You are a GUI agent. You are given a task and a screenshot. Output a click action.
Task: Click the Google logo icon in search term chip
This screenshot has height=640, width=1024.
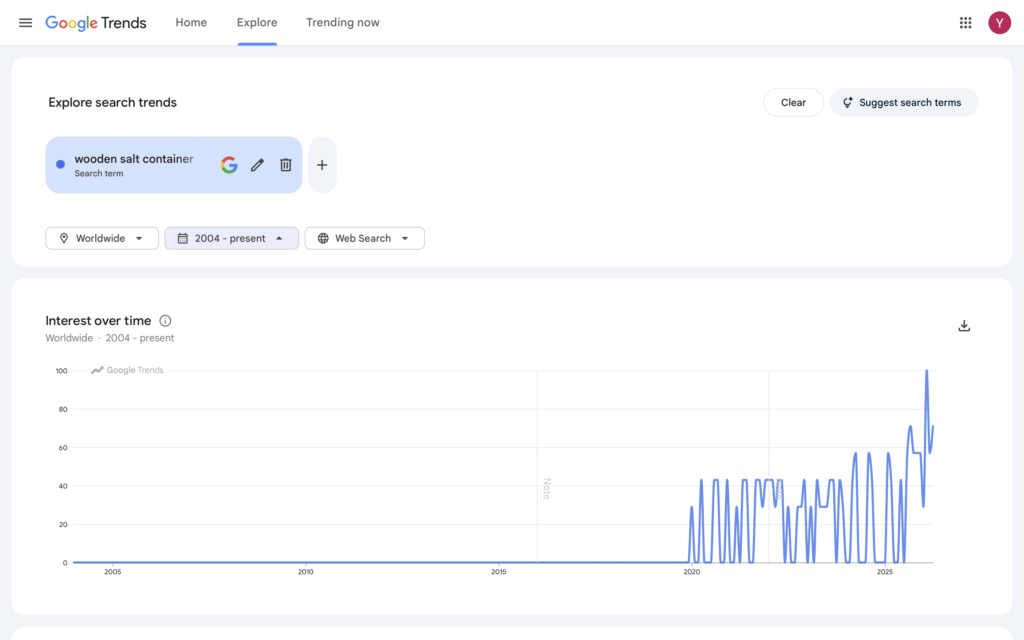click(x=229, y=165)
